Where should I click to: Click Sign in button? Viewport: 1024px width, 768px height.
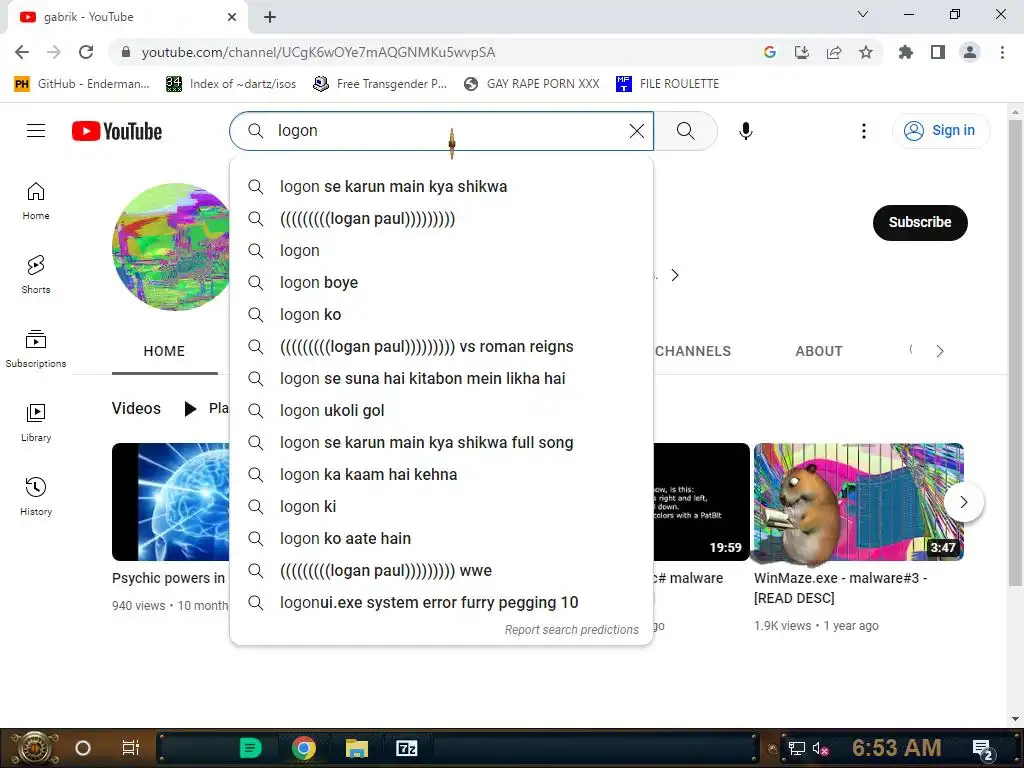pos(940,131)
